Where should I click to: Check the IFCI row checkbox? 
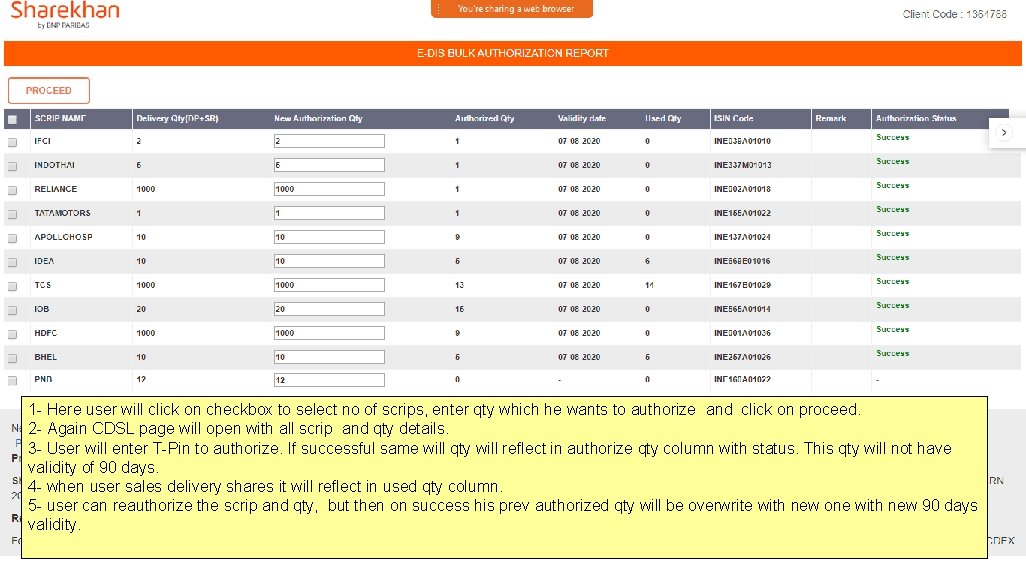tap(12, 142)
